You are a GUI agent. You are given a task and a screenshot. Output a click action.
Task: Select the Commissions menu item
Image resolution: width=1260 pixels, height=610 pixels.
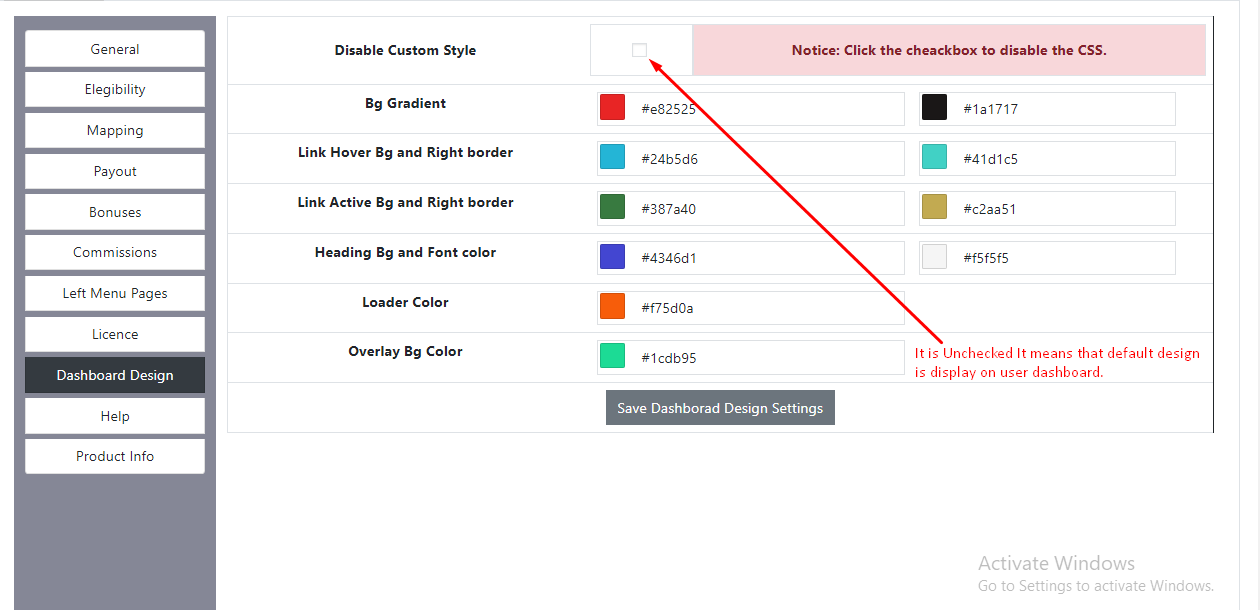114,252
